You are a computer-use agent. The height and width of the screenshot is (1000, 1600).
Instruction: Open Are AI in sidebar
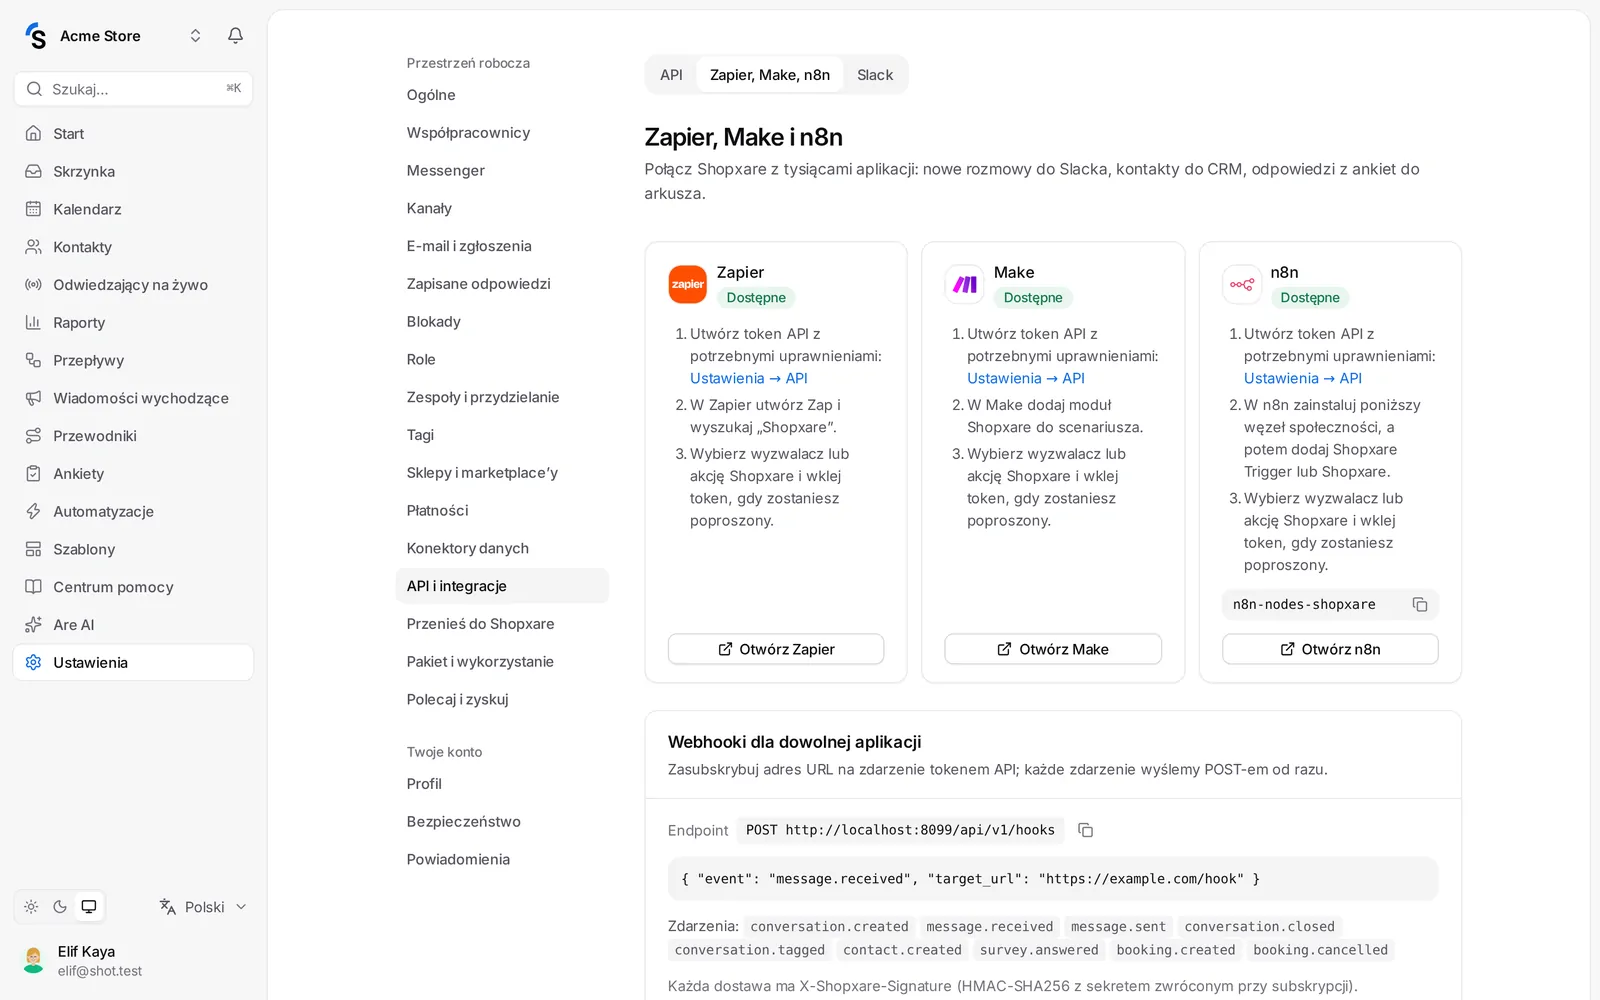(133, 625)
